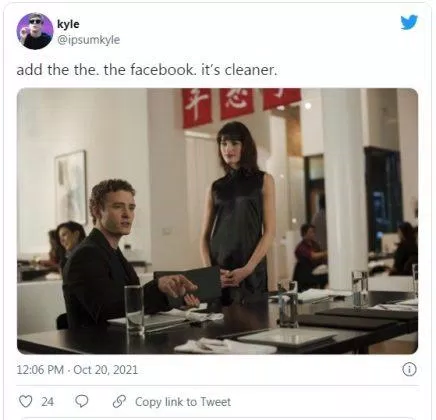Screen dimensions: 436x420
Task: Click the water glass on table
Action: [x=134, y=309]
